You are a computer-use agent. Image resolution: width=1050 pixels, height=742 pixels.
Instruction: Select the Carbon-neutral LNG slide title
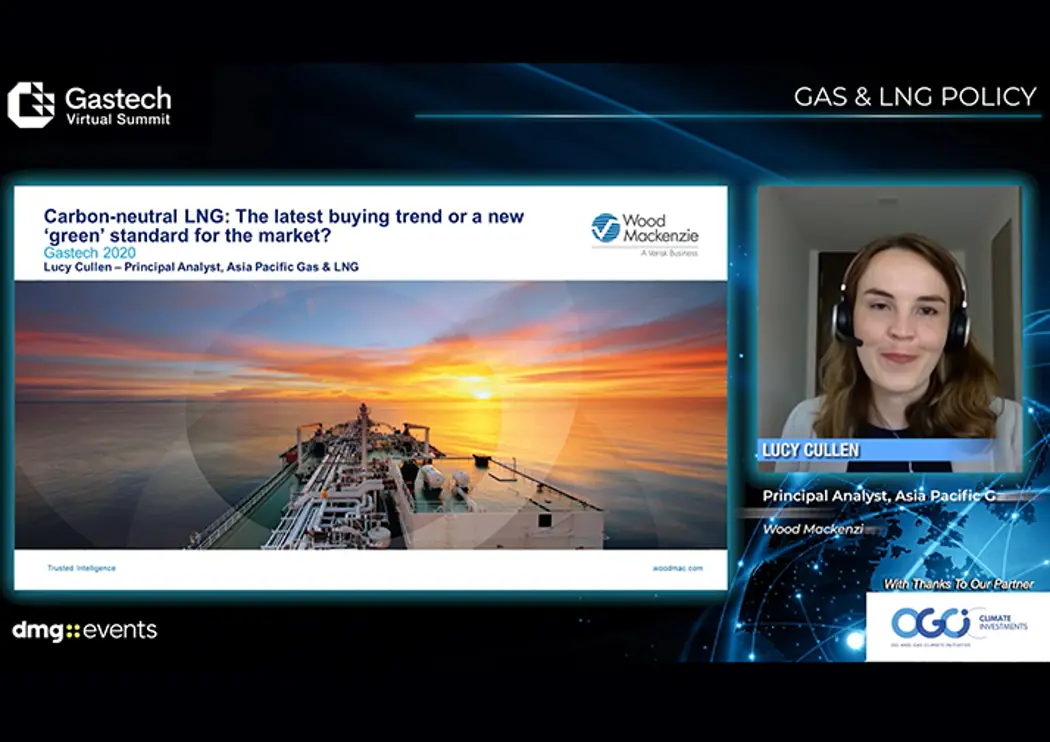(284, 226)
